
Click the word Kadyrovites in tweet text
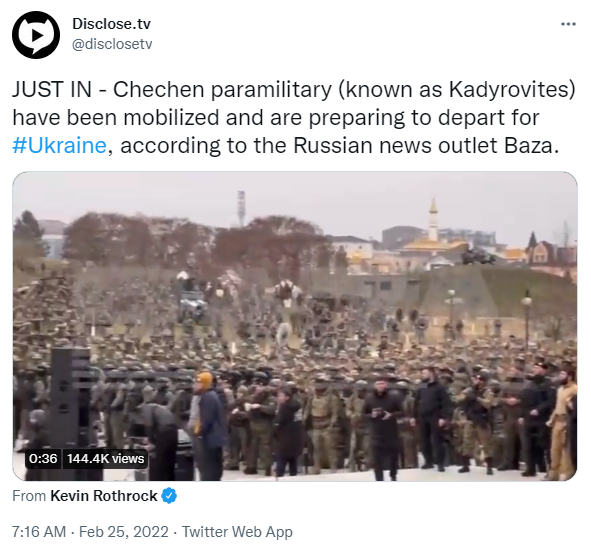click(508, 90)
